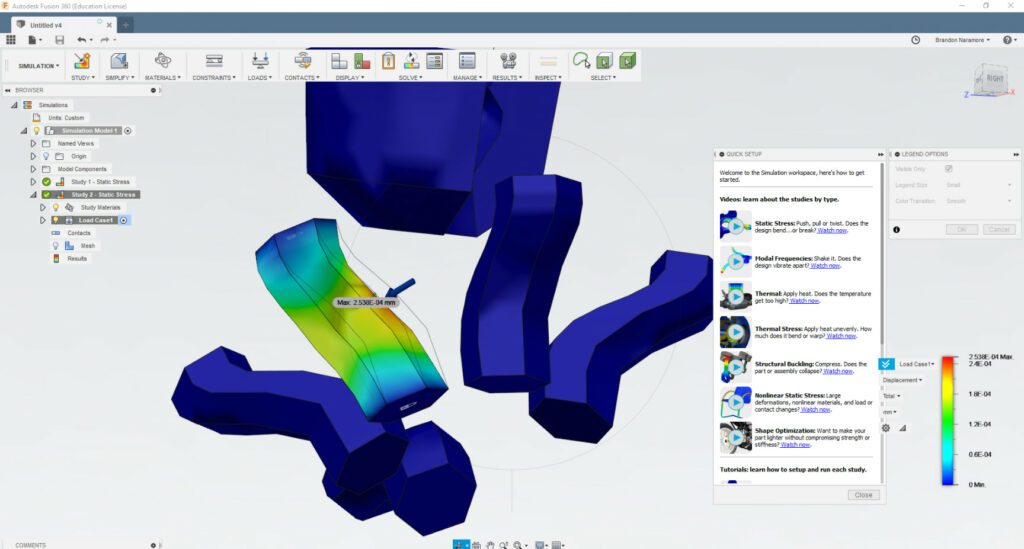Viewport: 1024px width, 549px height.
Task: Click the Automatic Contacts icon
Action: point(302,61)
